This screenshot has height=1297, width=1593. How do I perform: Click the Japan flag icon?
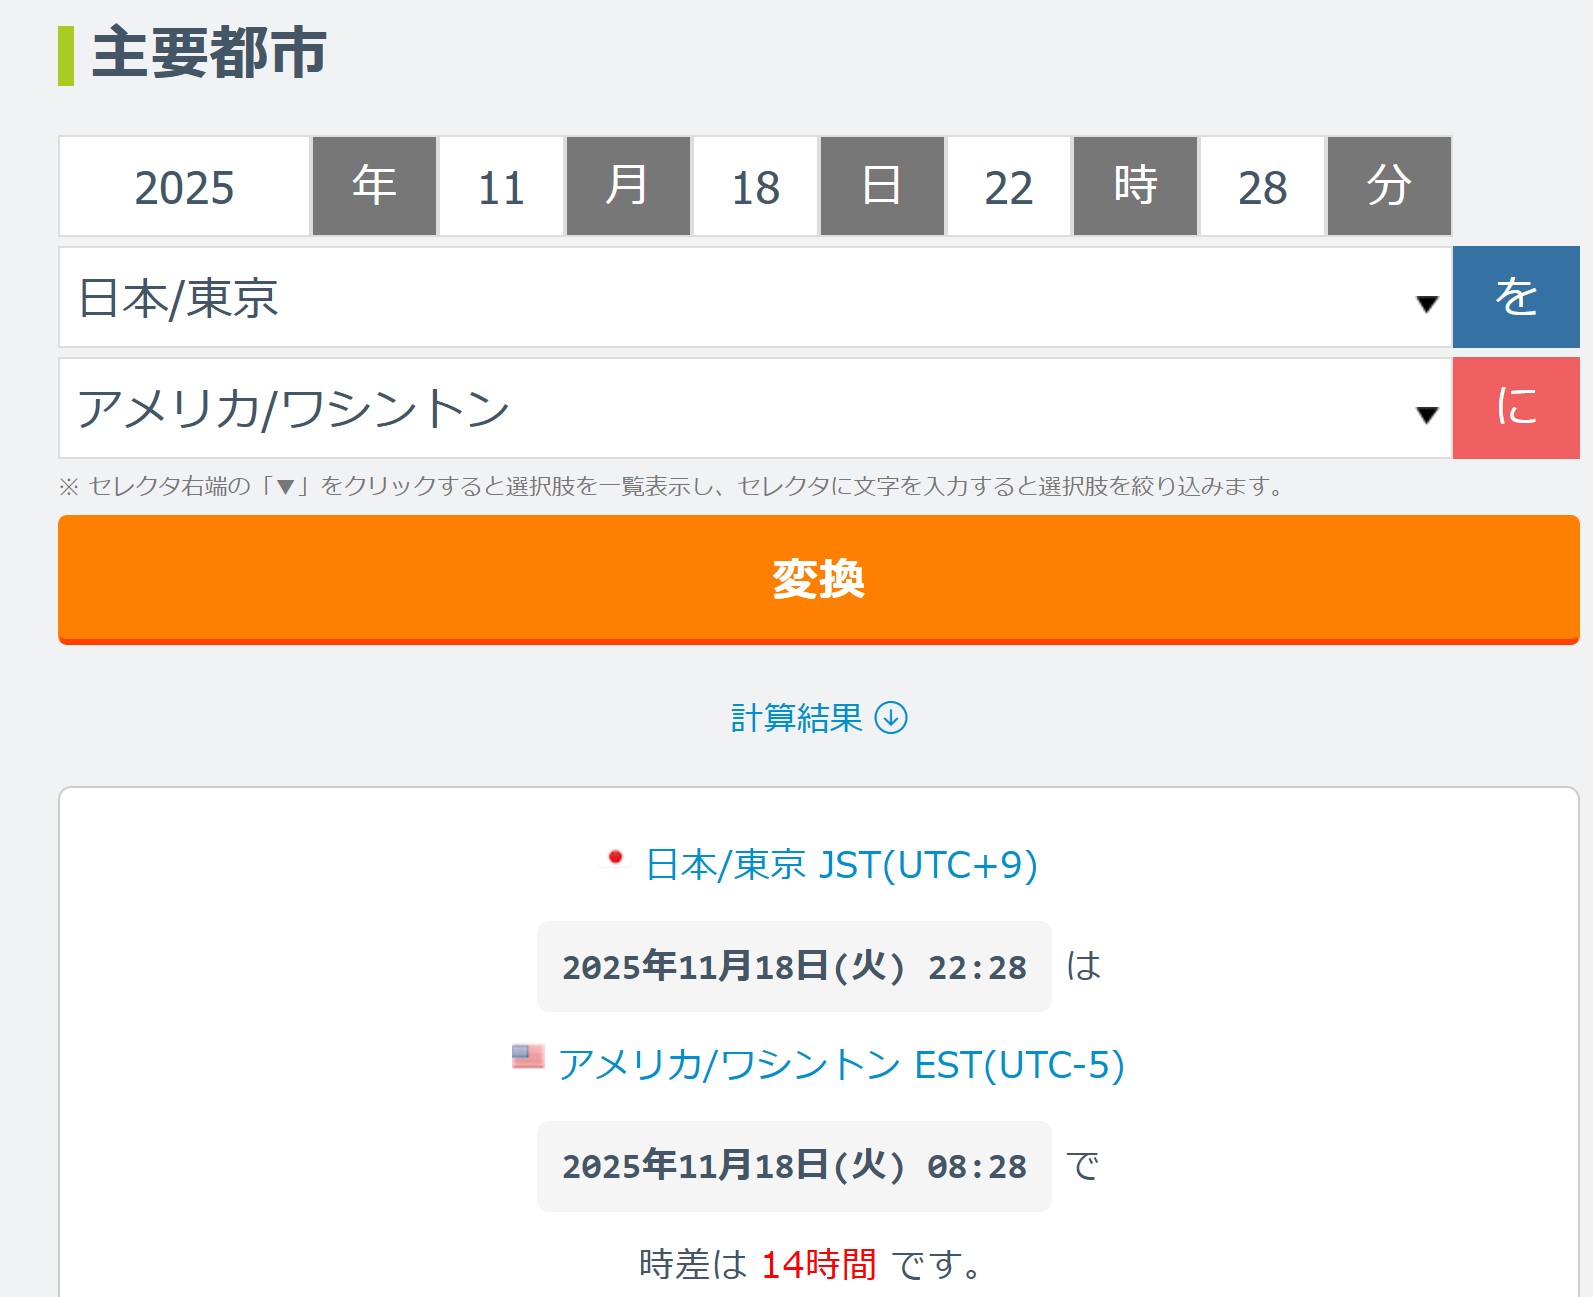pos(616,857)
